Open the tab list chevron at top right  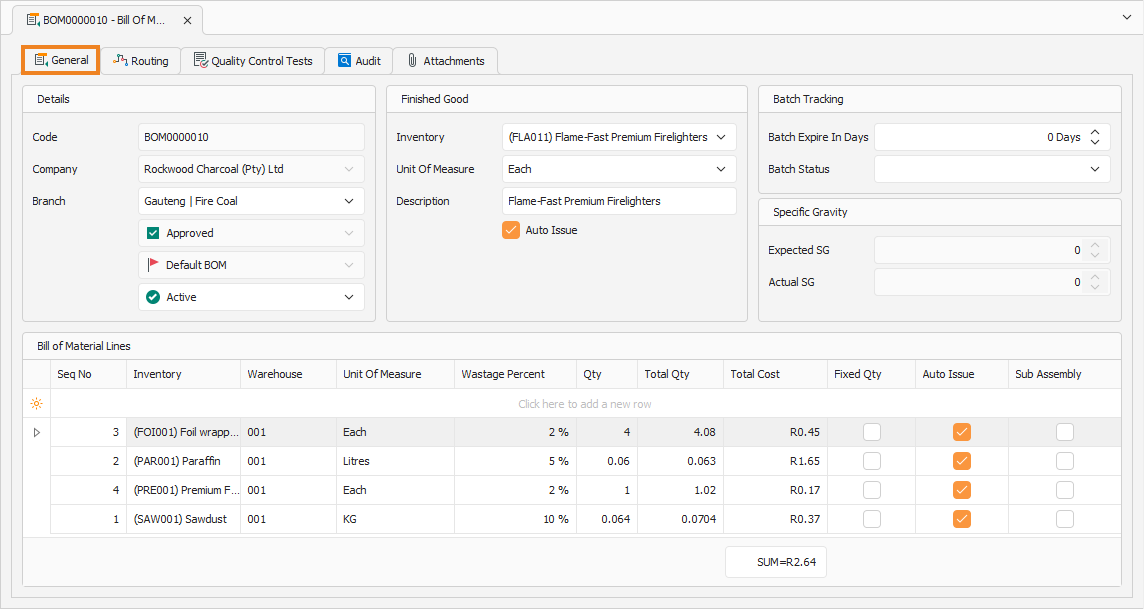(1126, 17)
